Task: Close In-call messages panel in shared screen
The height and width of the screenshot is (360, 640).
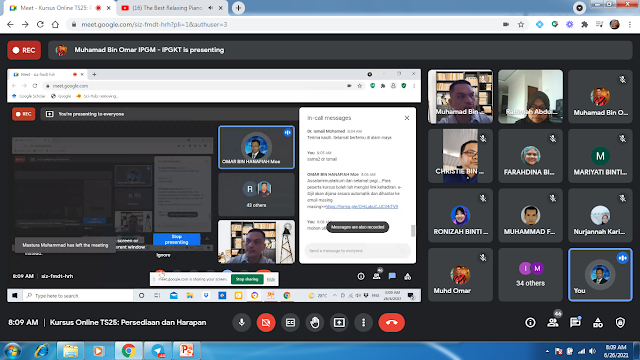Action: [x=407, y=118]
